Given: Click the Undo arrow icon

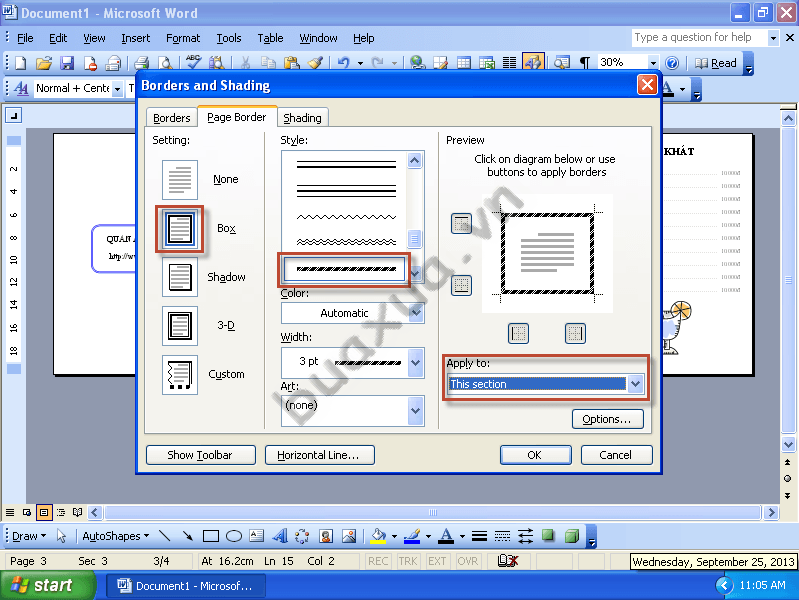Looking at the screenshot, I should tap(343, 63).
